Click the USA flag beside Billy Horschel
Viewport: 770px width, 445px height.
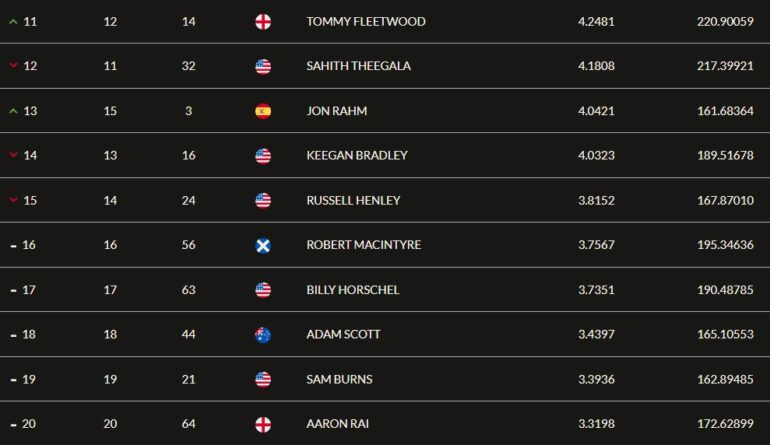[263, 290]
